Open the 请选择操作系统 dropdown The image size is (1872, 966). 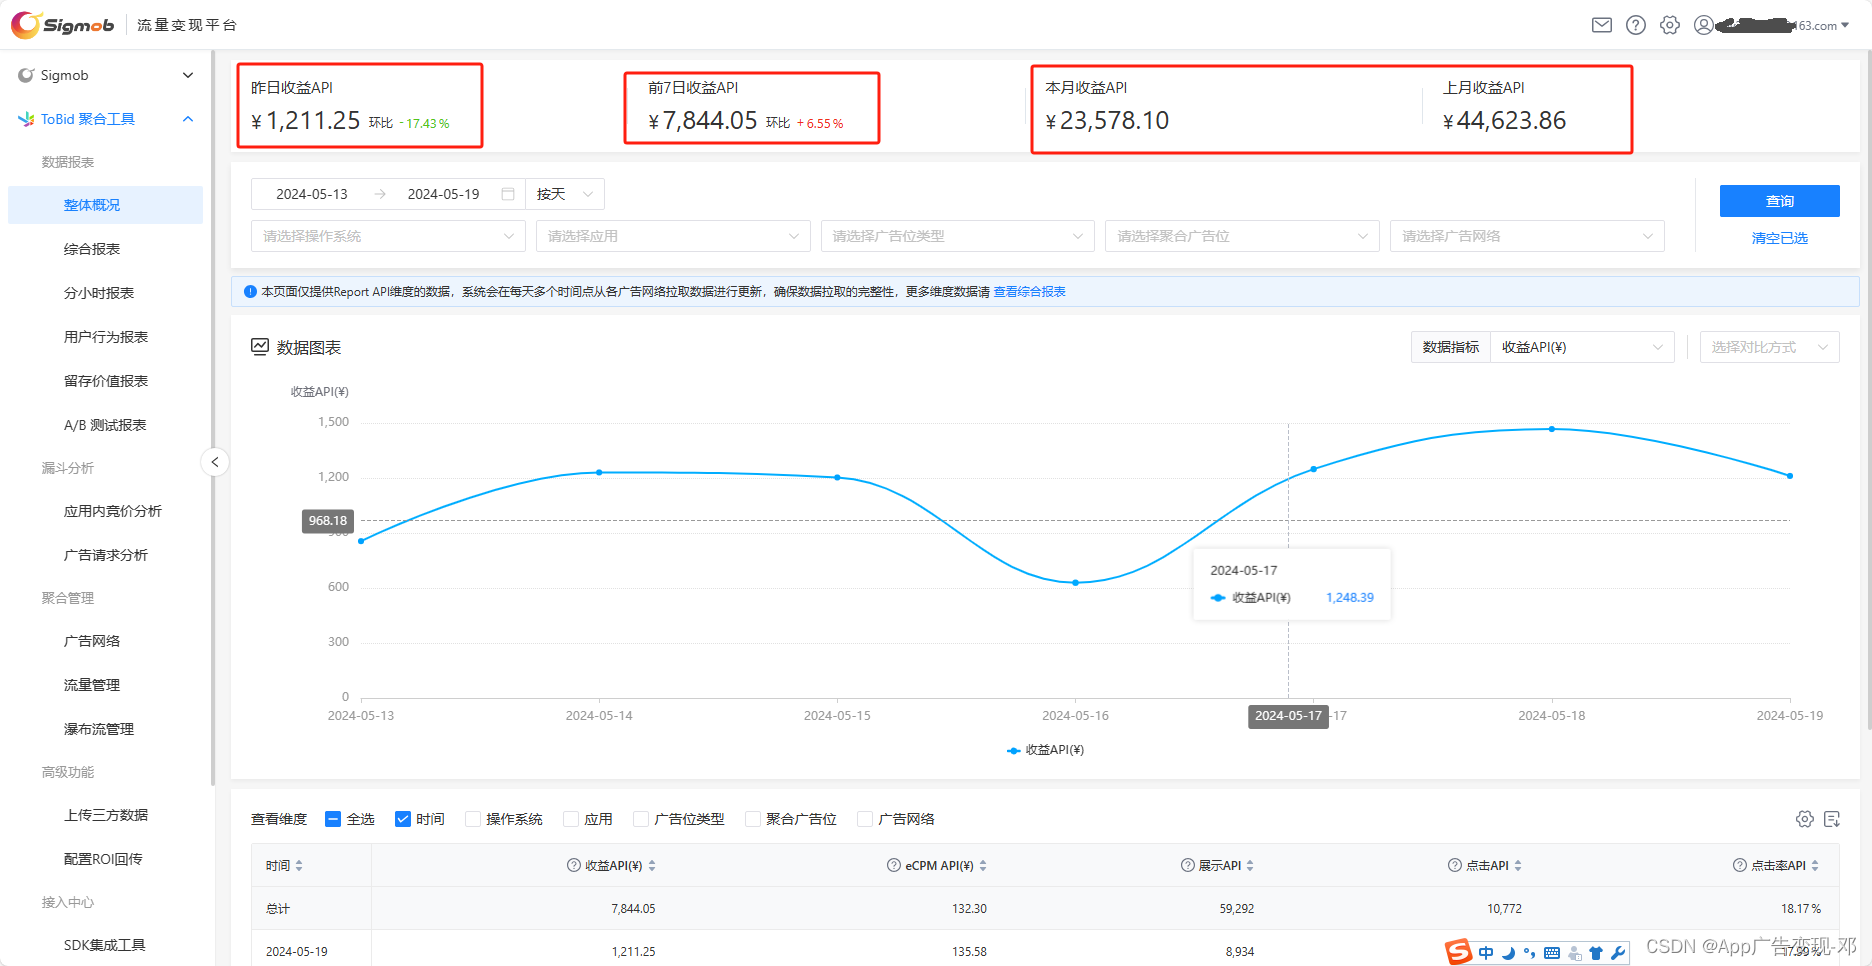point(388,236)
